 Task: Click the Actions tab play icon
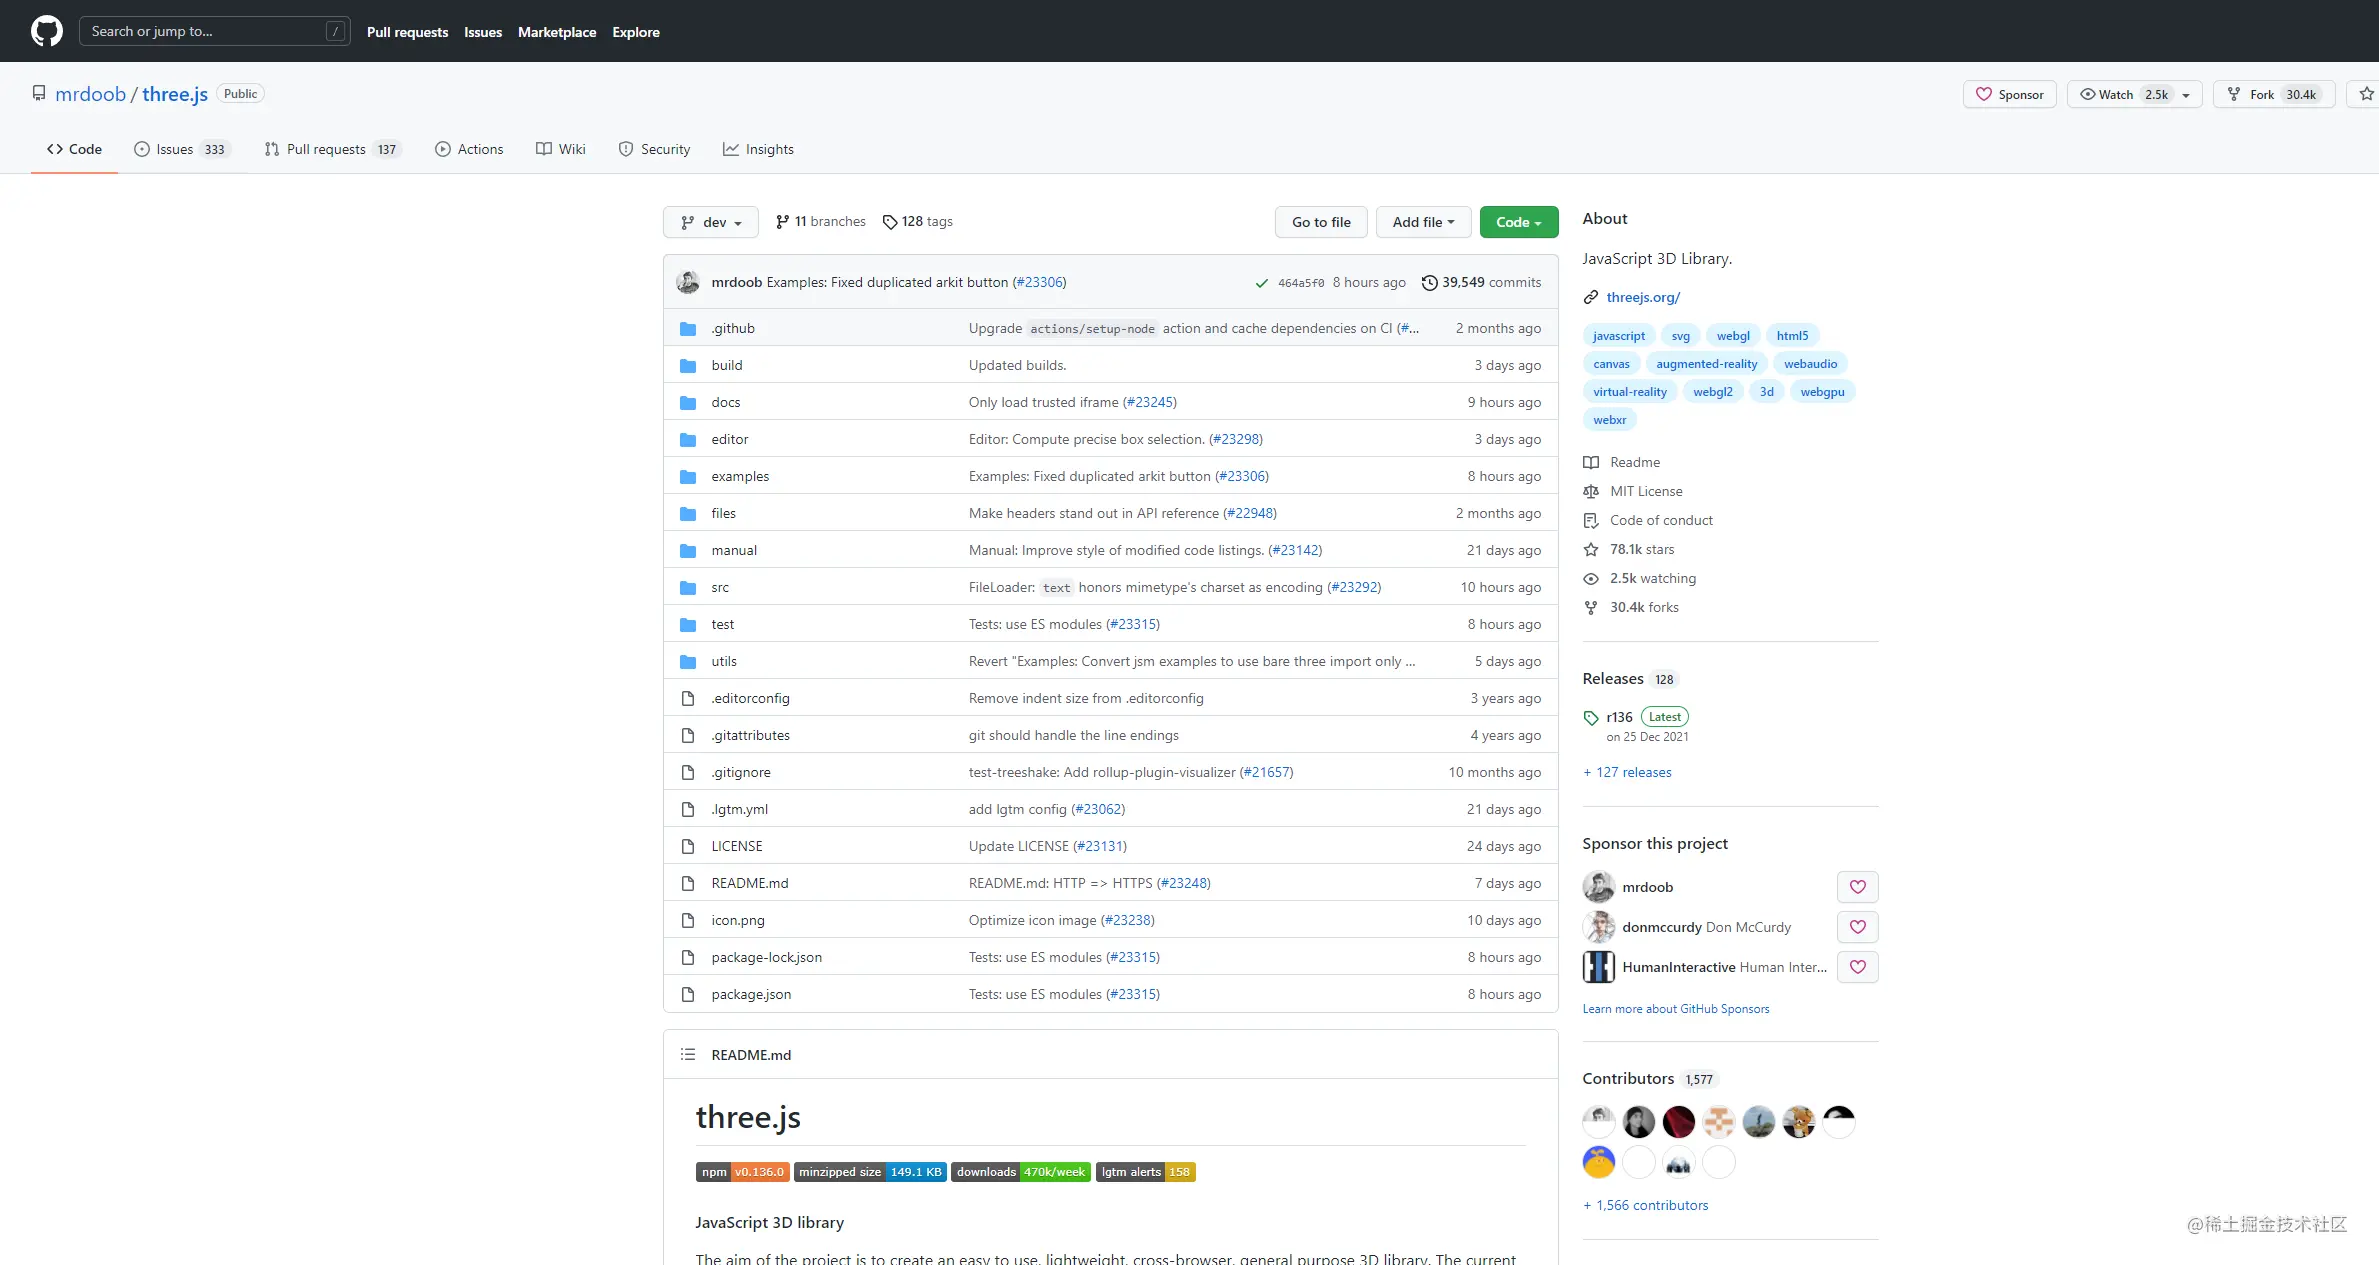pos(442,148)
